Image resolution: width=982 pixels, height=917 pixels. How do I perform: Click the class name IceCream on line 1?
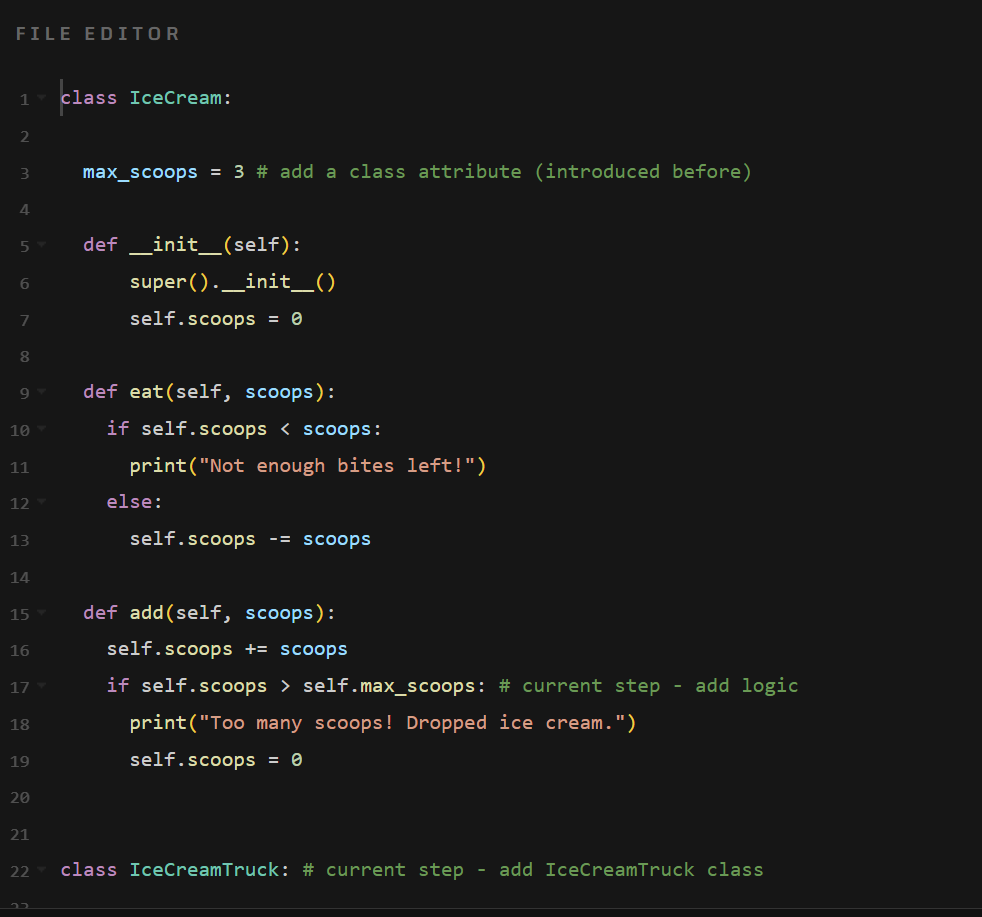point(175,98)
